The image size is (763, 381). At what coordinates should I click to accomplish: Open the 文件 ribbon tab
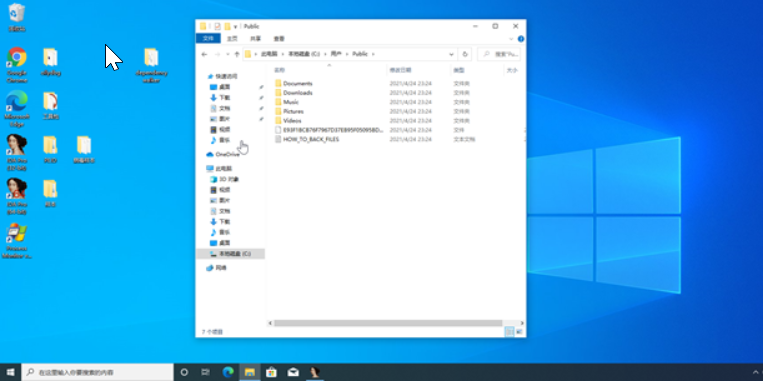click(x=208, y=38)
